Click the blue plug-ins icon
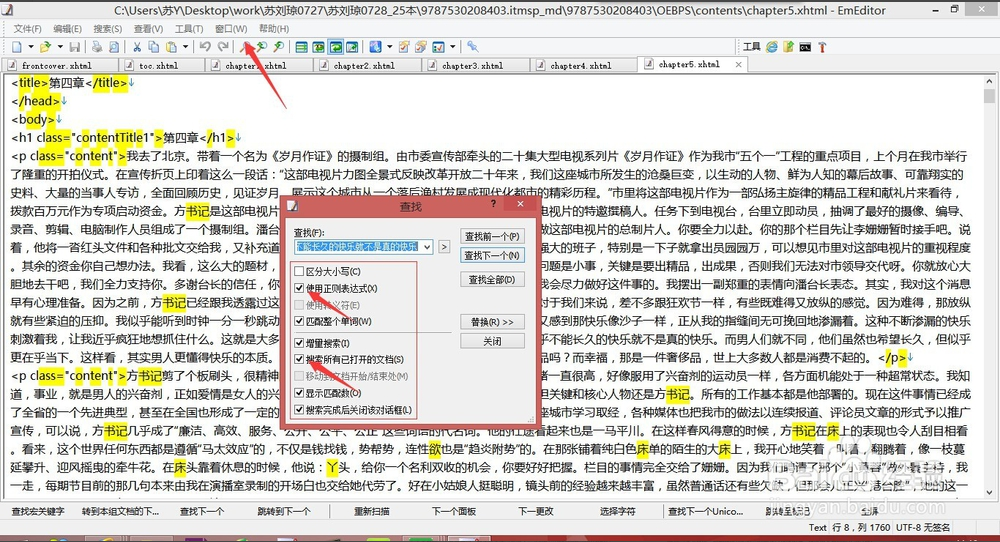Screen dimensions: 1000x542 (473, 47)
